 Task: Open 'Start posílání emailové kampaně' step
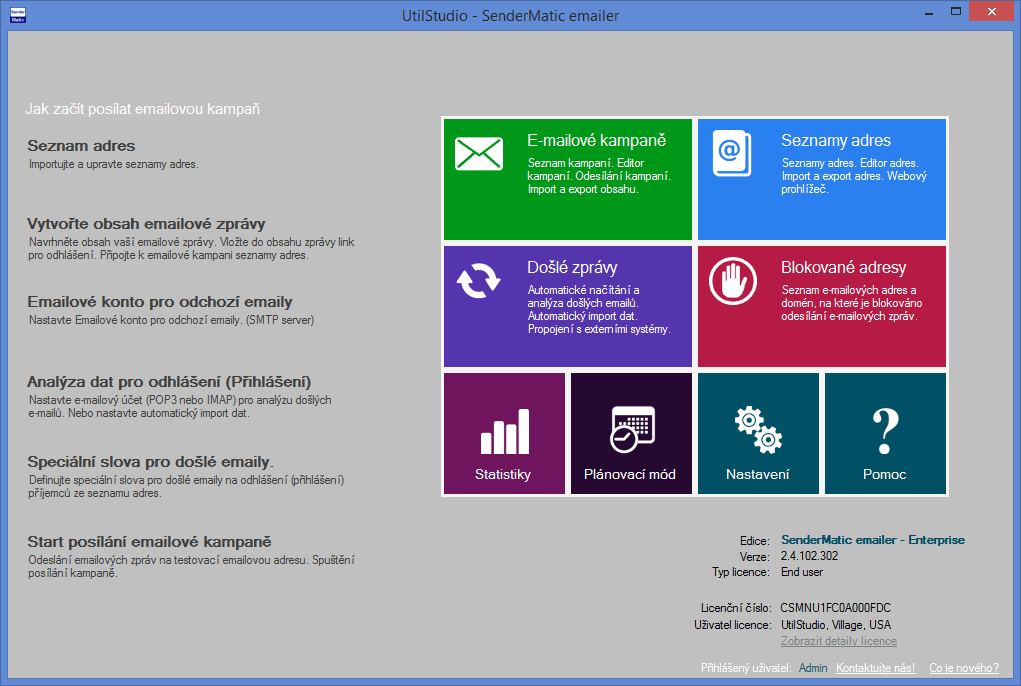click(149, 542)
